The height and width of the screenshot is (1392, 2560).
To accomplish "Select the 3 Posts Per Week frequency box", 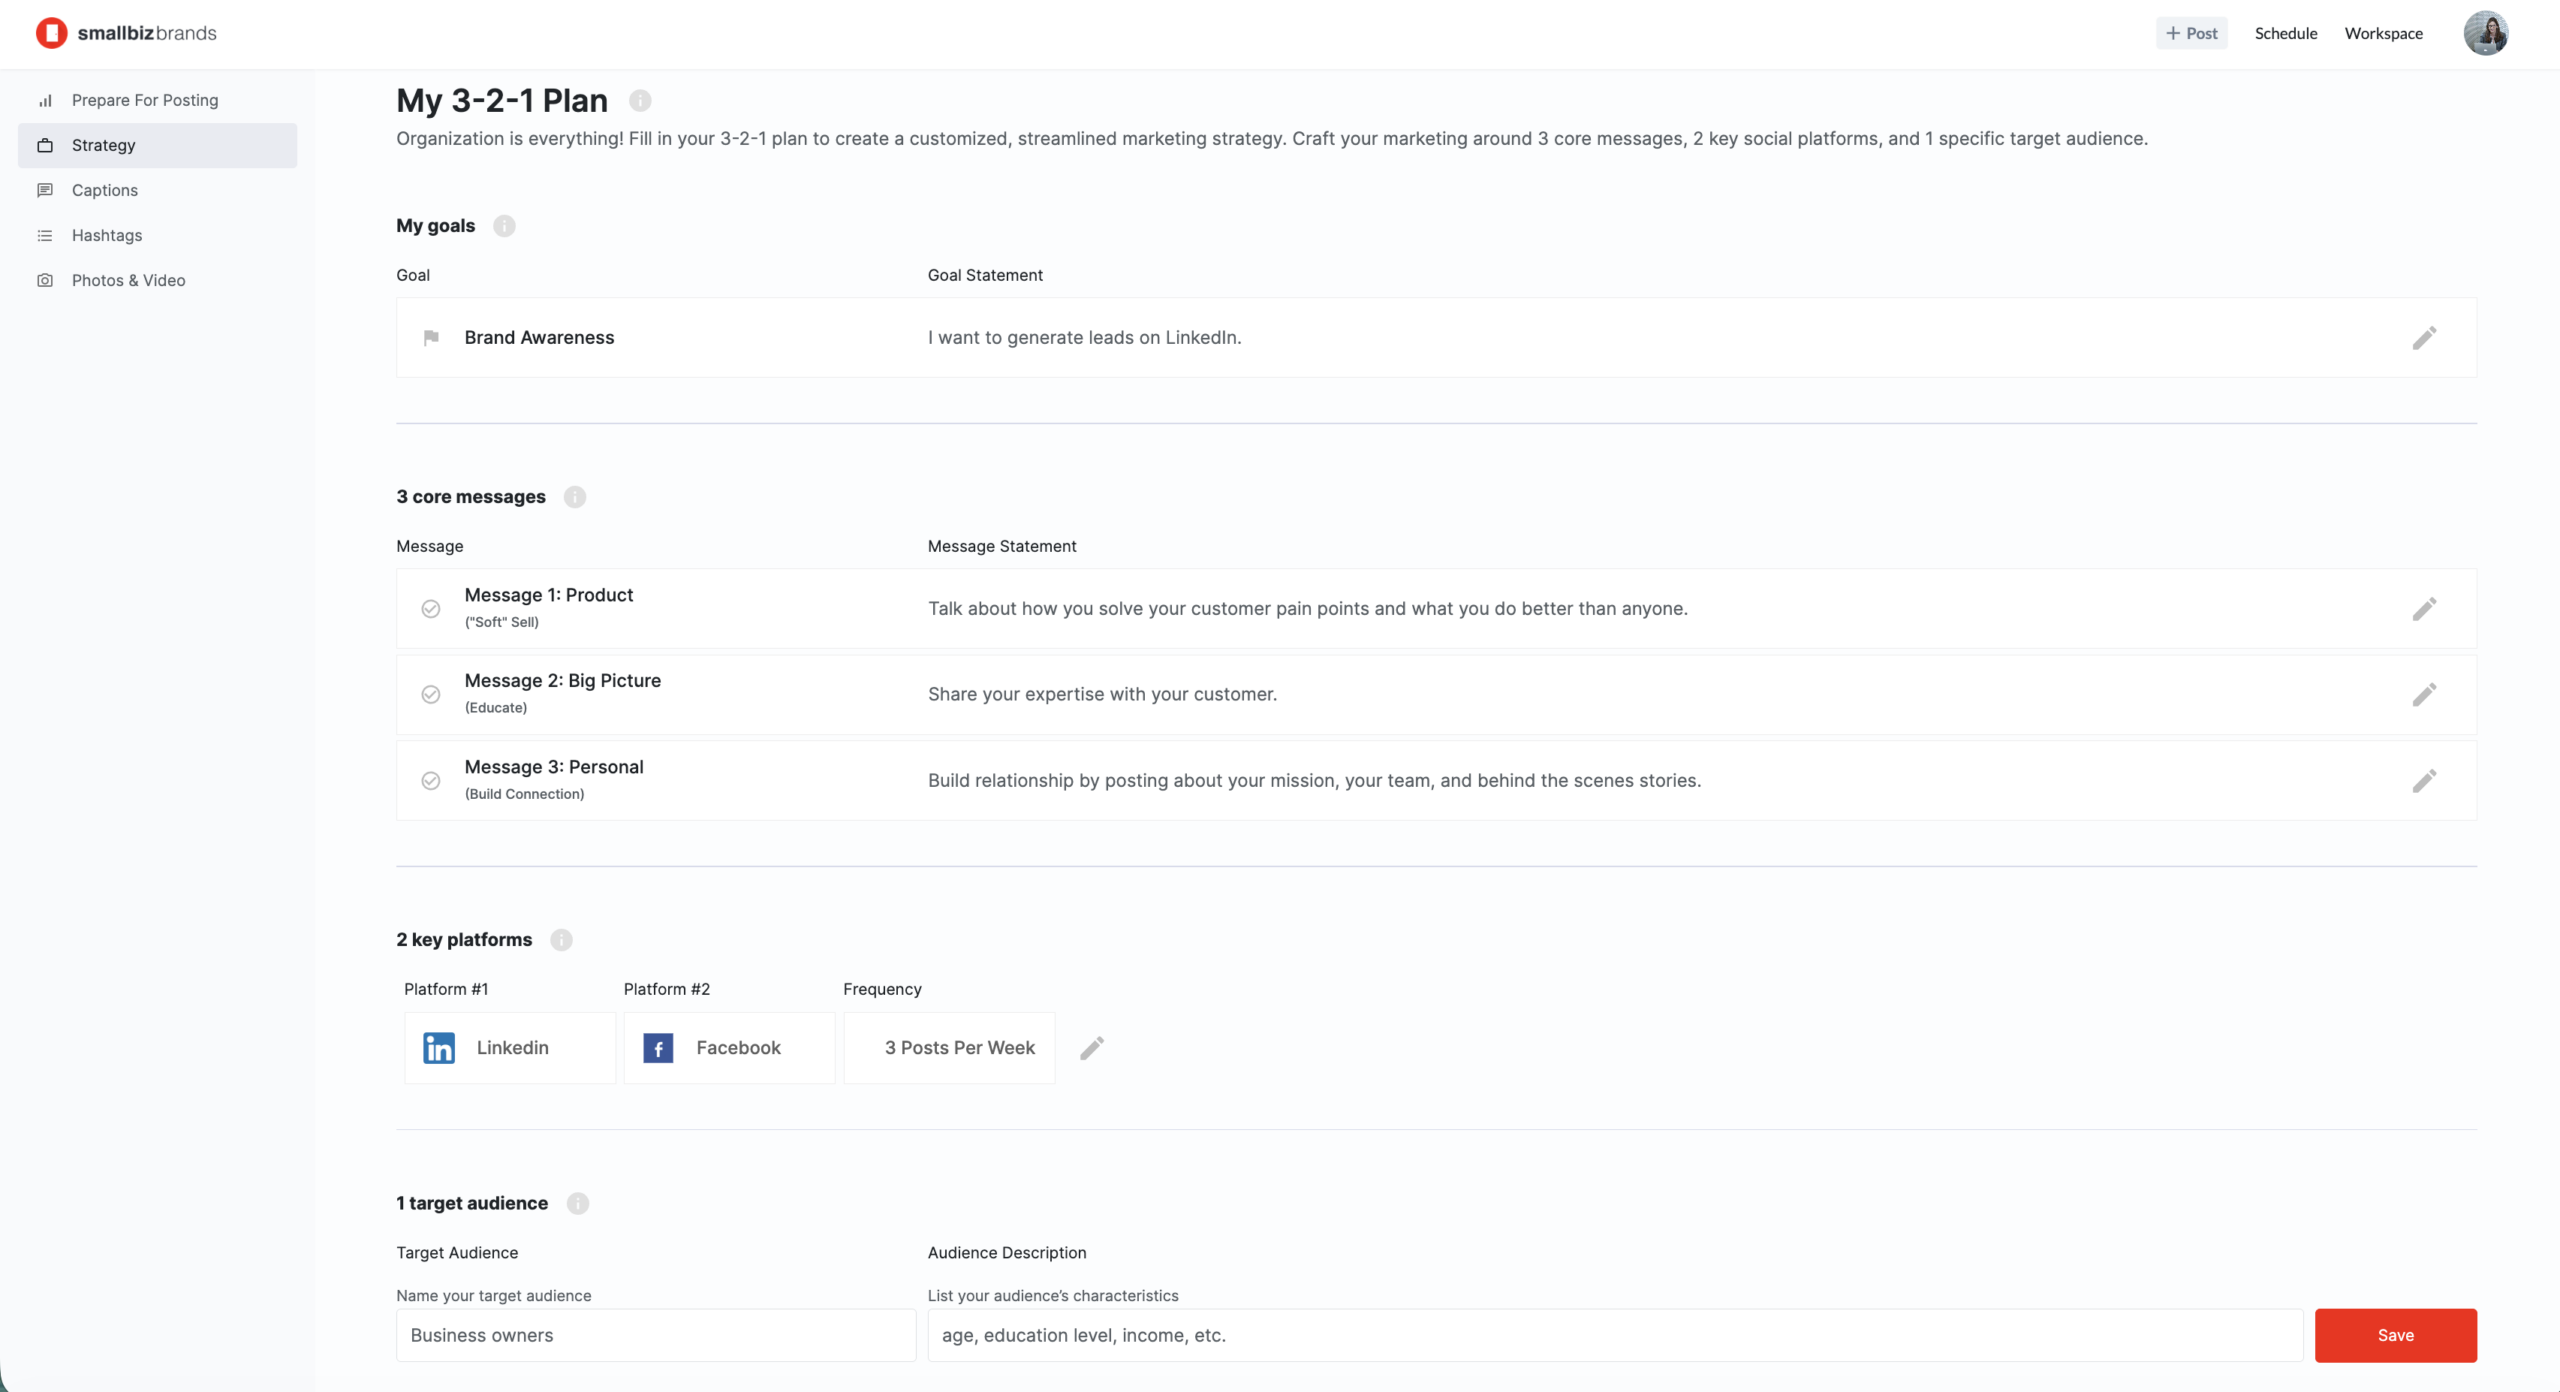I will 949,1048.
